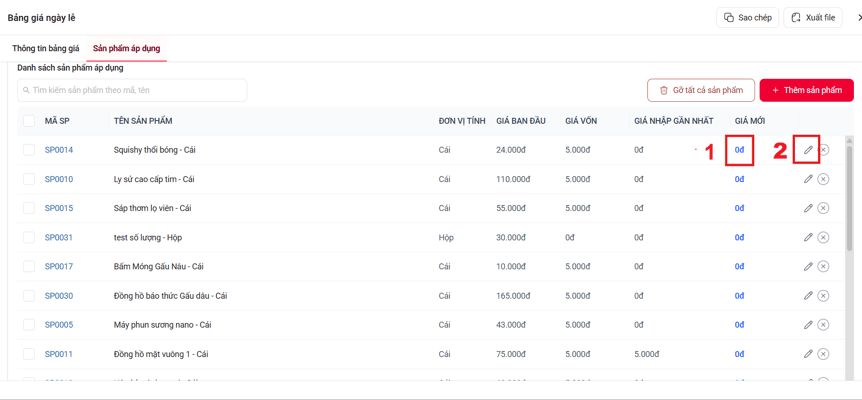
Task: Remove SP0030 with circle-x icon
Action: coord(823,296)
